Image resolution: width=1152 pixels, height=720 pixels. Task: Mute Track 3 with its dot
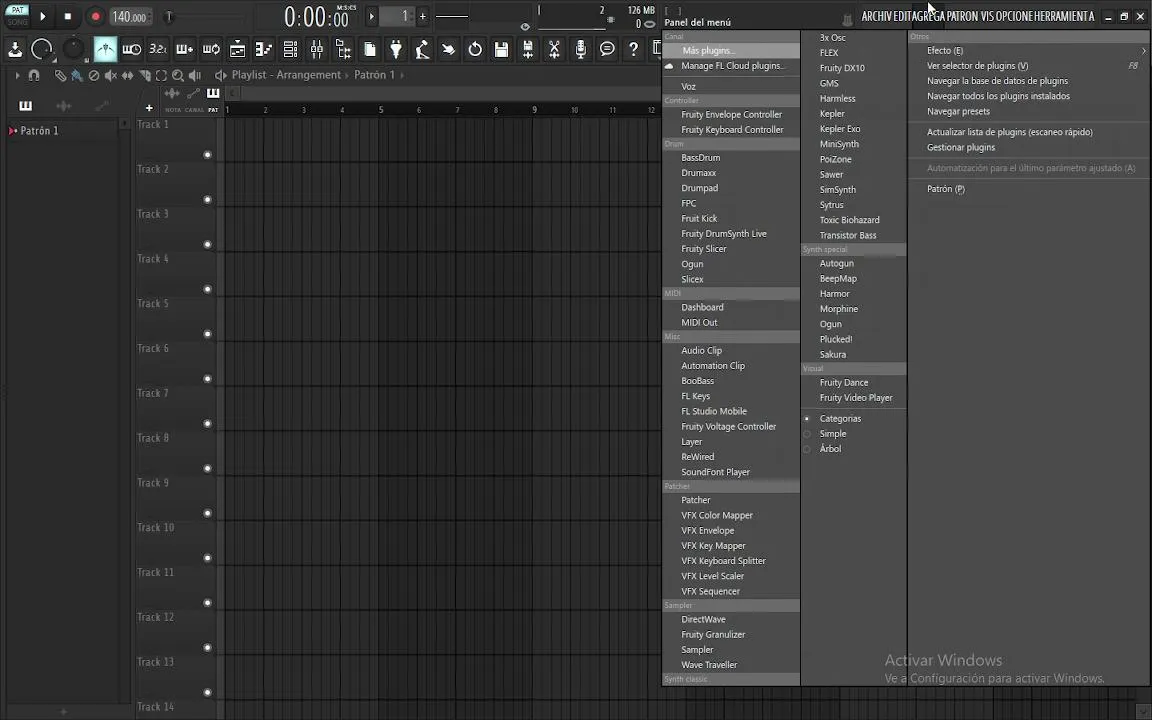(207, 244)
